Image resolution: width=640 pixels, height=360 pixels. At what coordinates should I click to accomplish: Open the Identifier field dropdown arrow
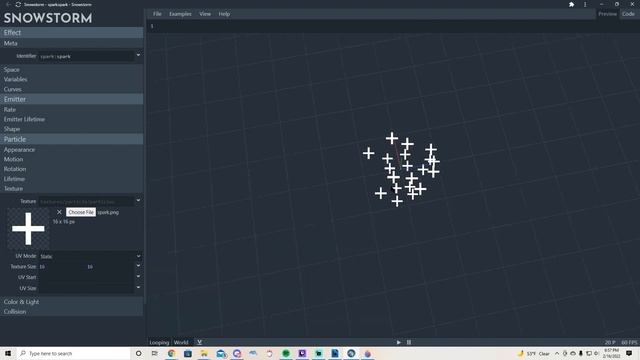pos(138,55)
